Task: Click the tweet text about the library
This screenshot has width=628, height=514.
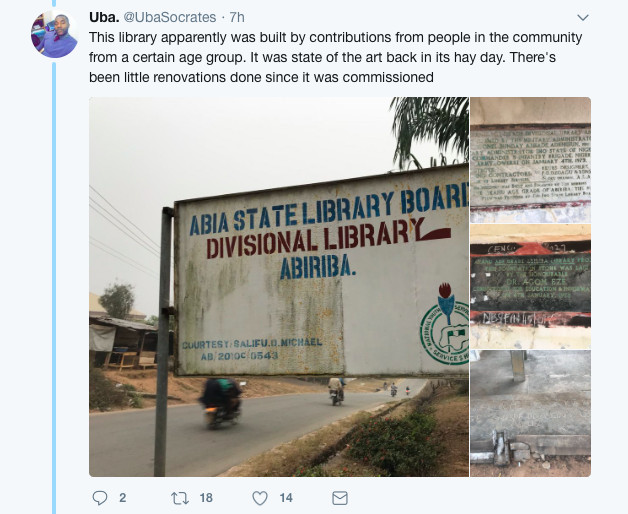Action: [x=336, y=57]
